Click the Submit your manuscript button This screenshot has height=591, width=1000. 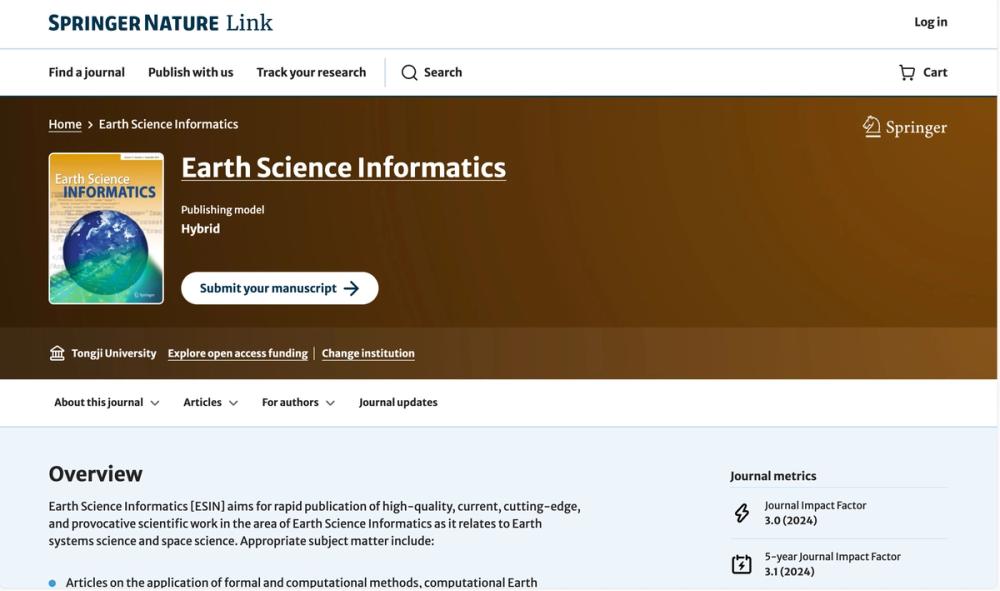point(279,288)
